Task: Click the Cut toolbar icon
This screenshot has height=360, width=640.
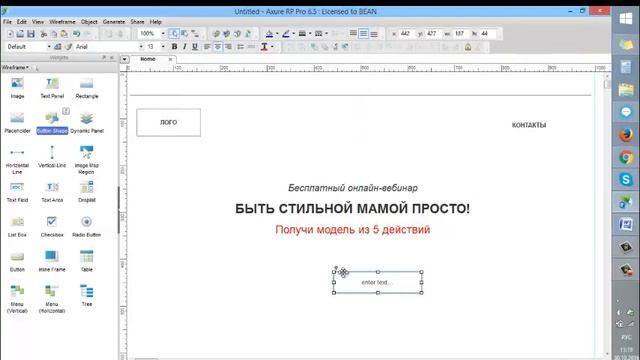Action: pos(44,34)
